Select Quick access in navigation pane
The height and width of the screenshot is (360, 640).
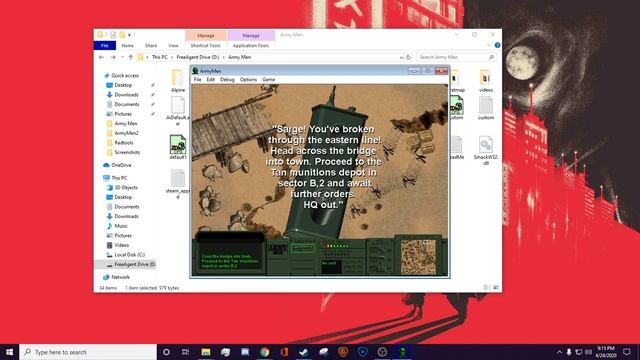tap(125, 76)
